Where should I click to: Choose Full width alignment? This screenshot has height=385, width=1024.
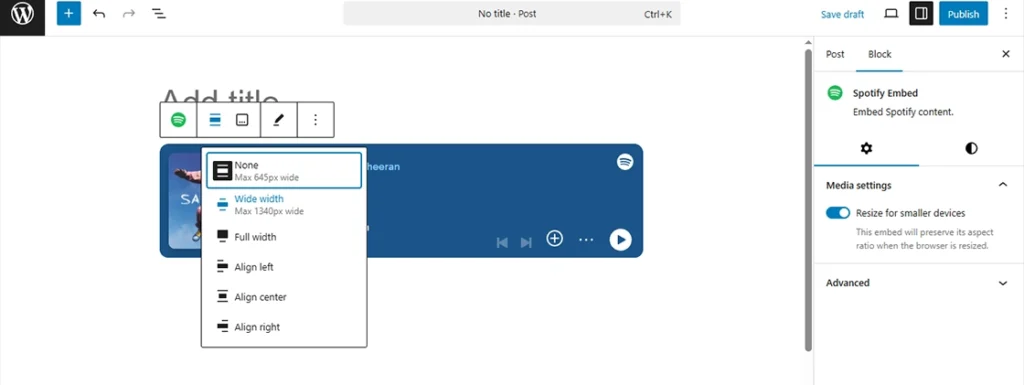(284, 237)
